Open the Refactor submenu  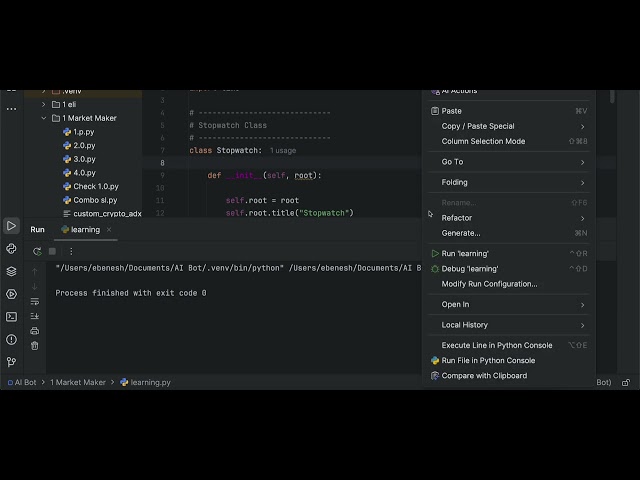point(509,218)
